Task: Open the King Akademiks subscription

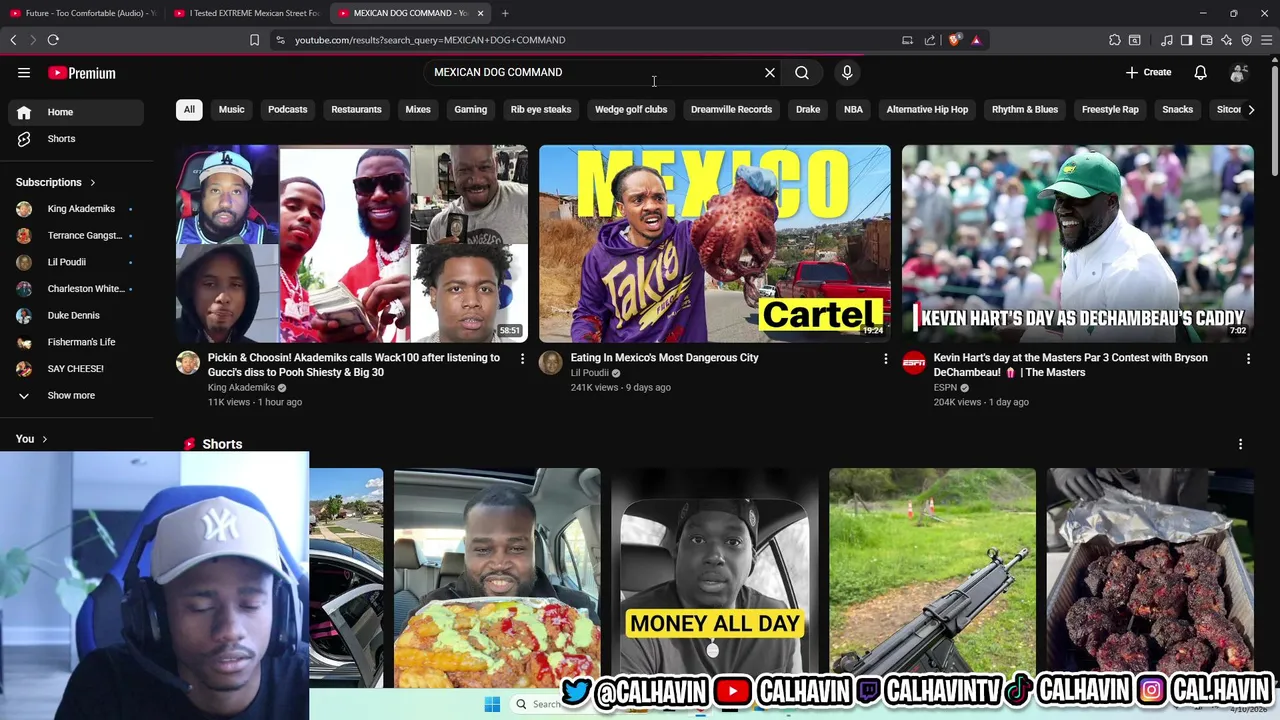Action: pos(76,209)
